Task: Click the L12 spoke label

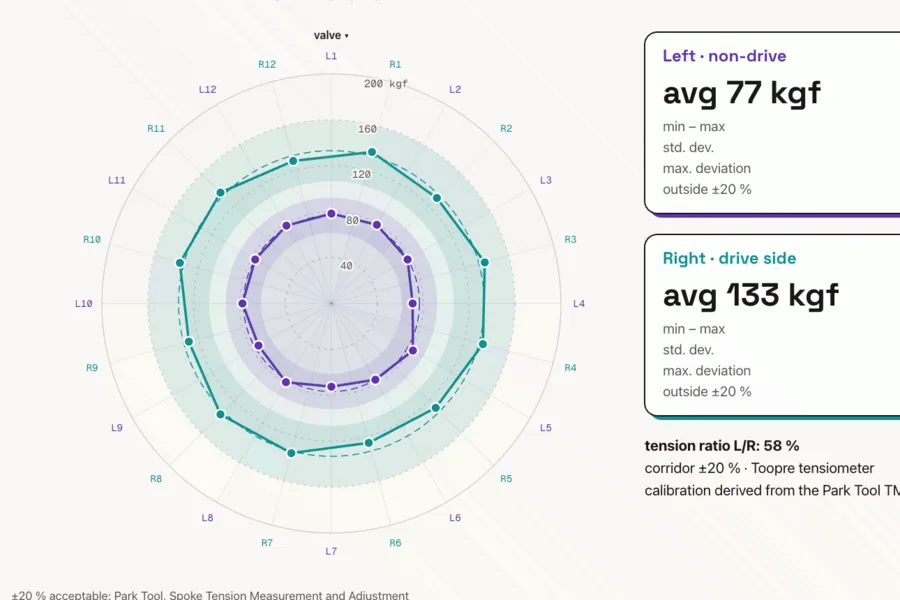Action: click(208, 89)
